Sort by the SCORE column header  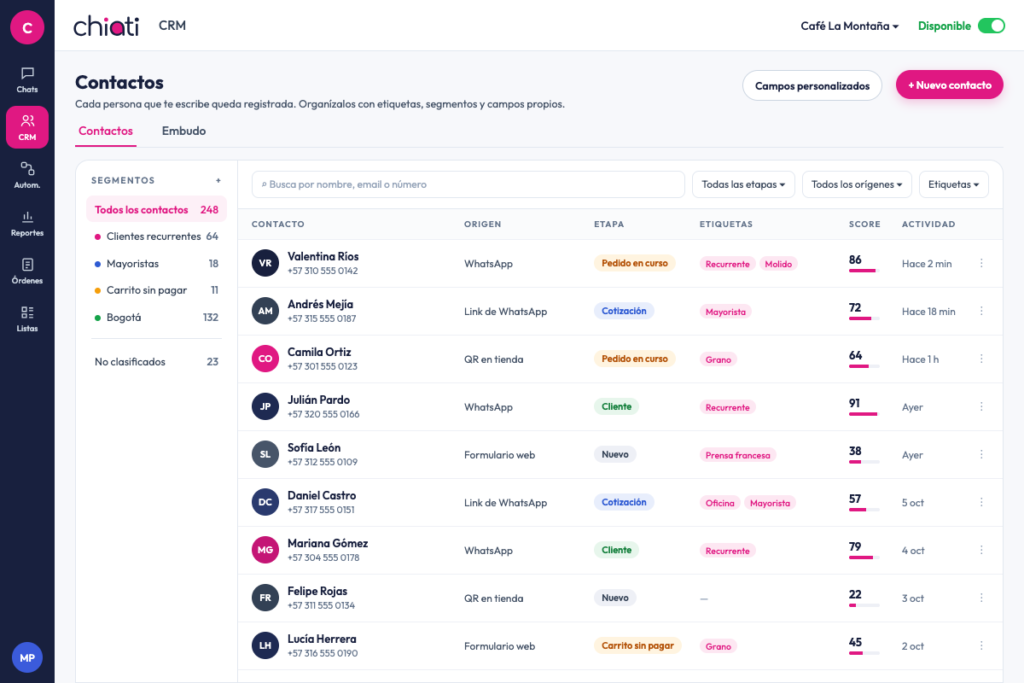coord(864,224)
